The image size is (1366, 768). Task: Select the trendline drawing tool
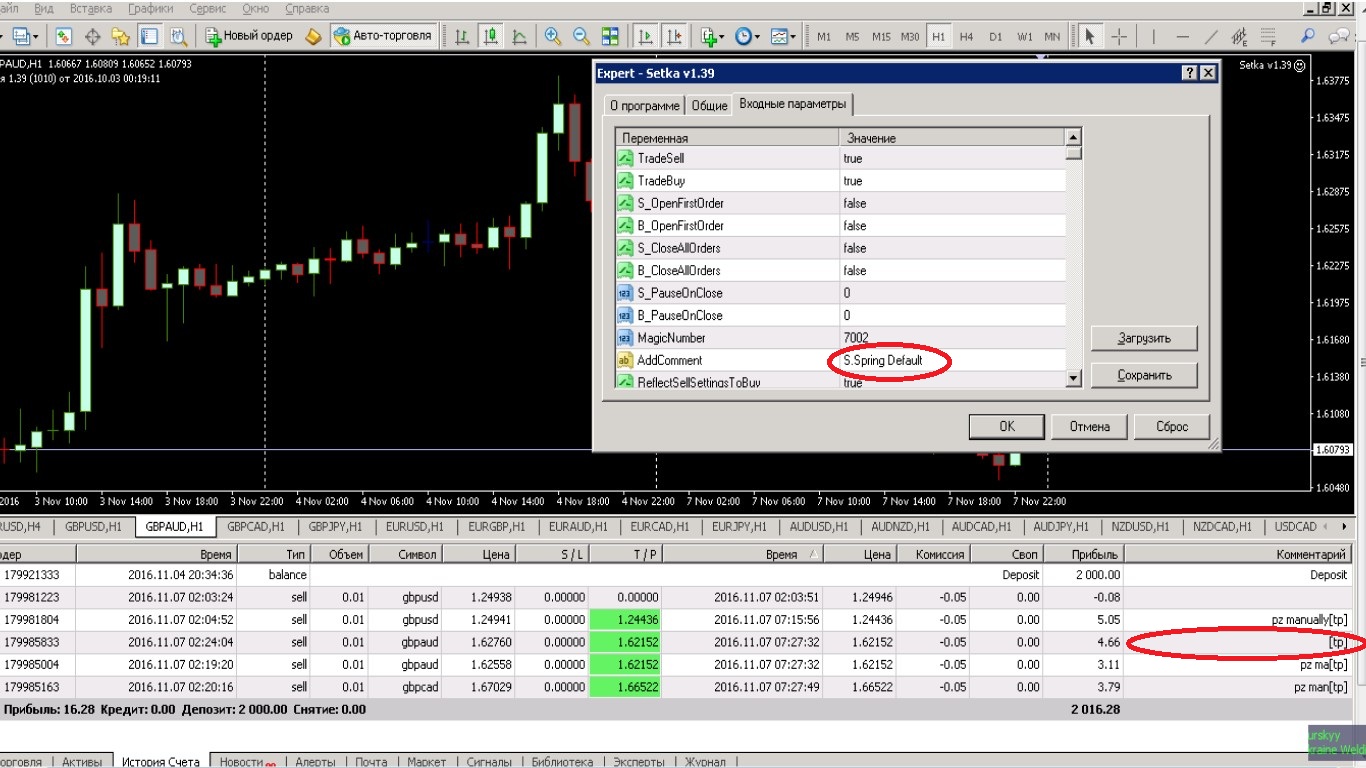click(x=1211, y=36)
